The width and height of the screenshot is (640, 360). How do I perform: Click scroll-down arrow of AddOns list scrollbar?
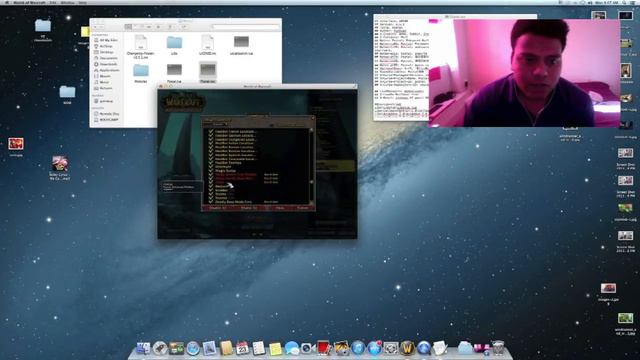(x=312, y=202)
